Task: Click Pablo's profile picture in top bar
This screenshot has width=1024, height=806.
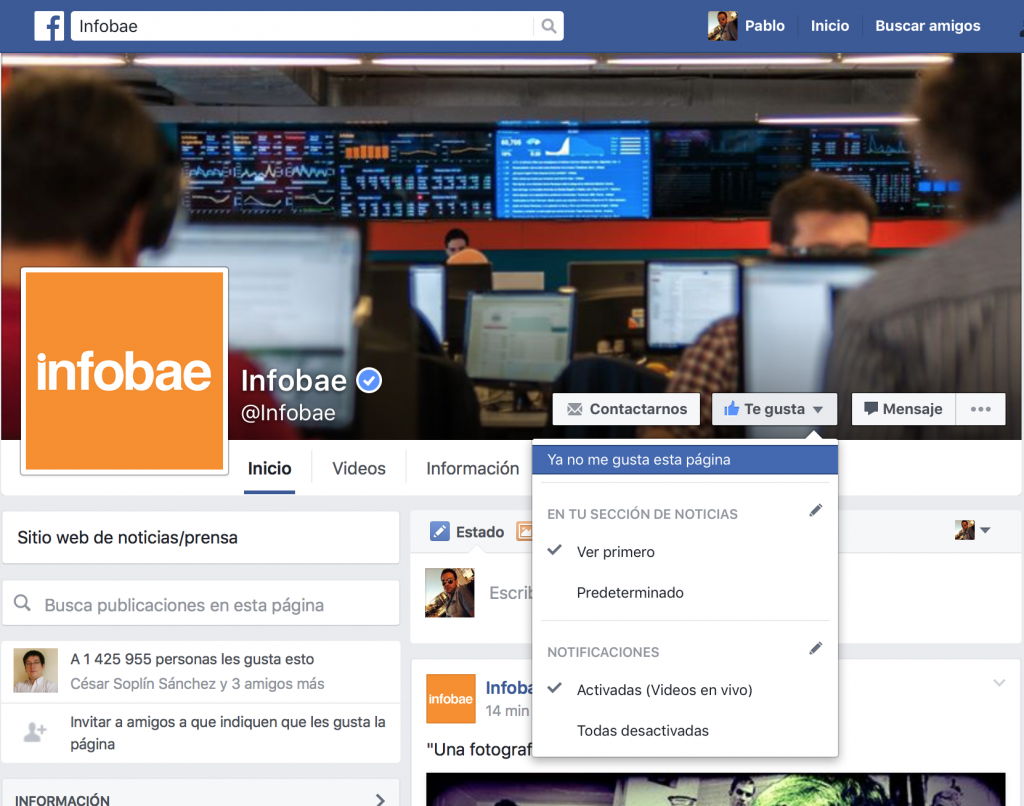Action: point(722,26)
